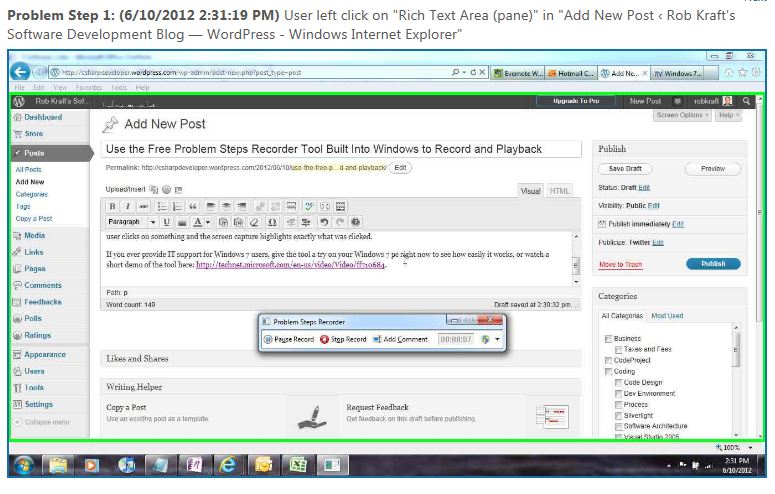
Task: Apply italic formatting in the editor toolbar
Action: tap(129, 206)
